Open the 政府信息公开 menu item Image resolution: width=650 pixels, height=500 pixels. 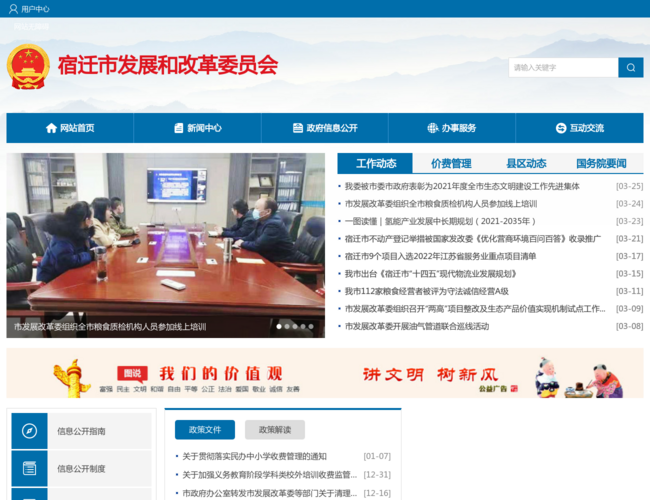(x=325, y=128)
